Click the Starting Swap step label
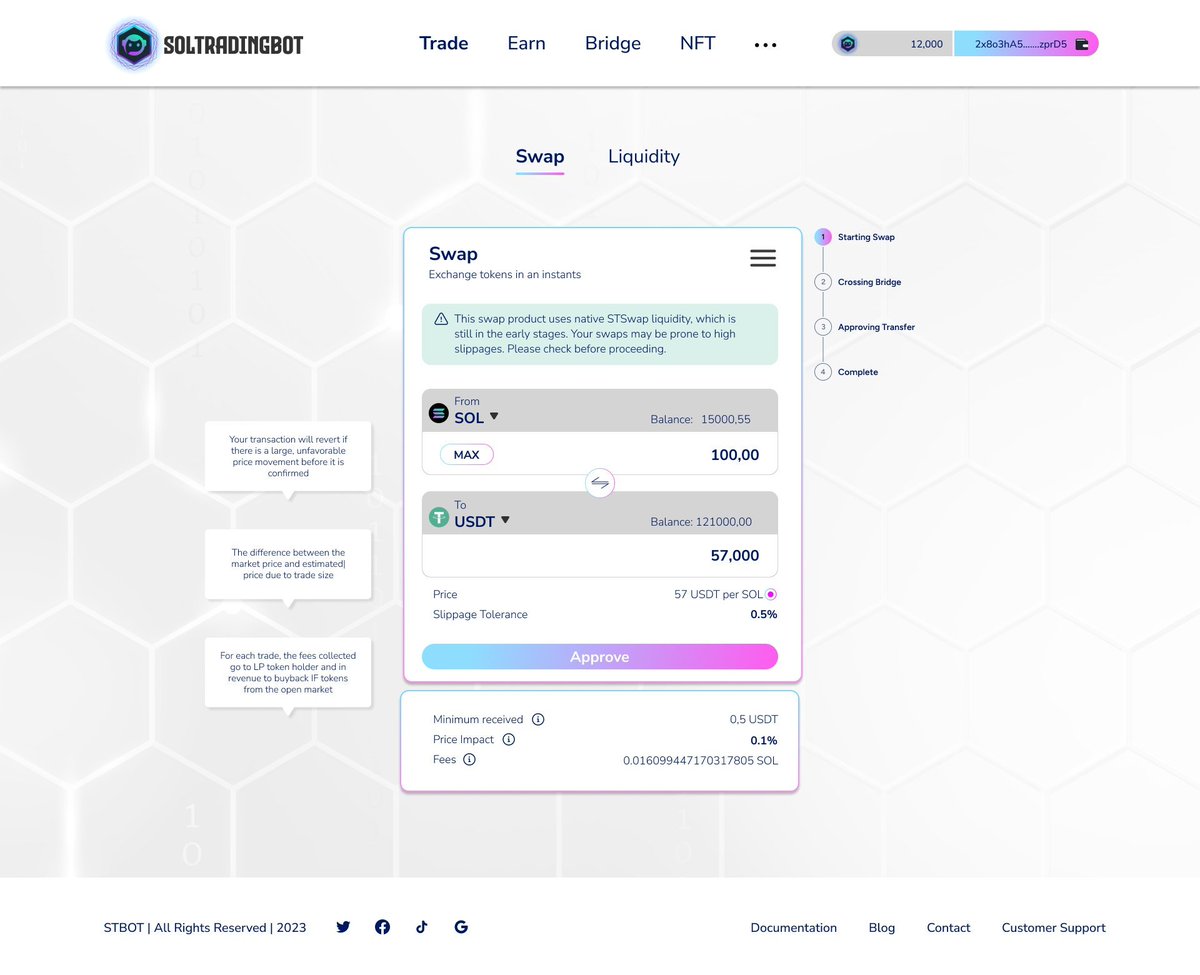The width and height of the screenshot is (1200, 975). point(866,237)
